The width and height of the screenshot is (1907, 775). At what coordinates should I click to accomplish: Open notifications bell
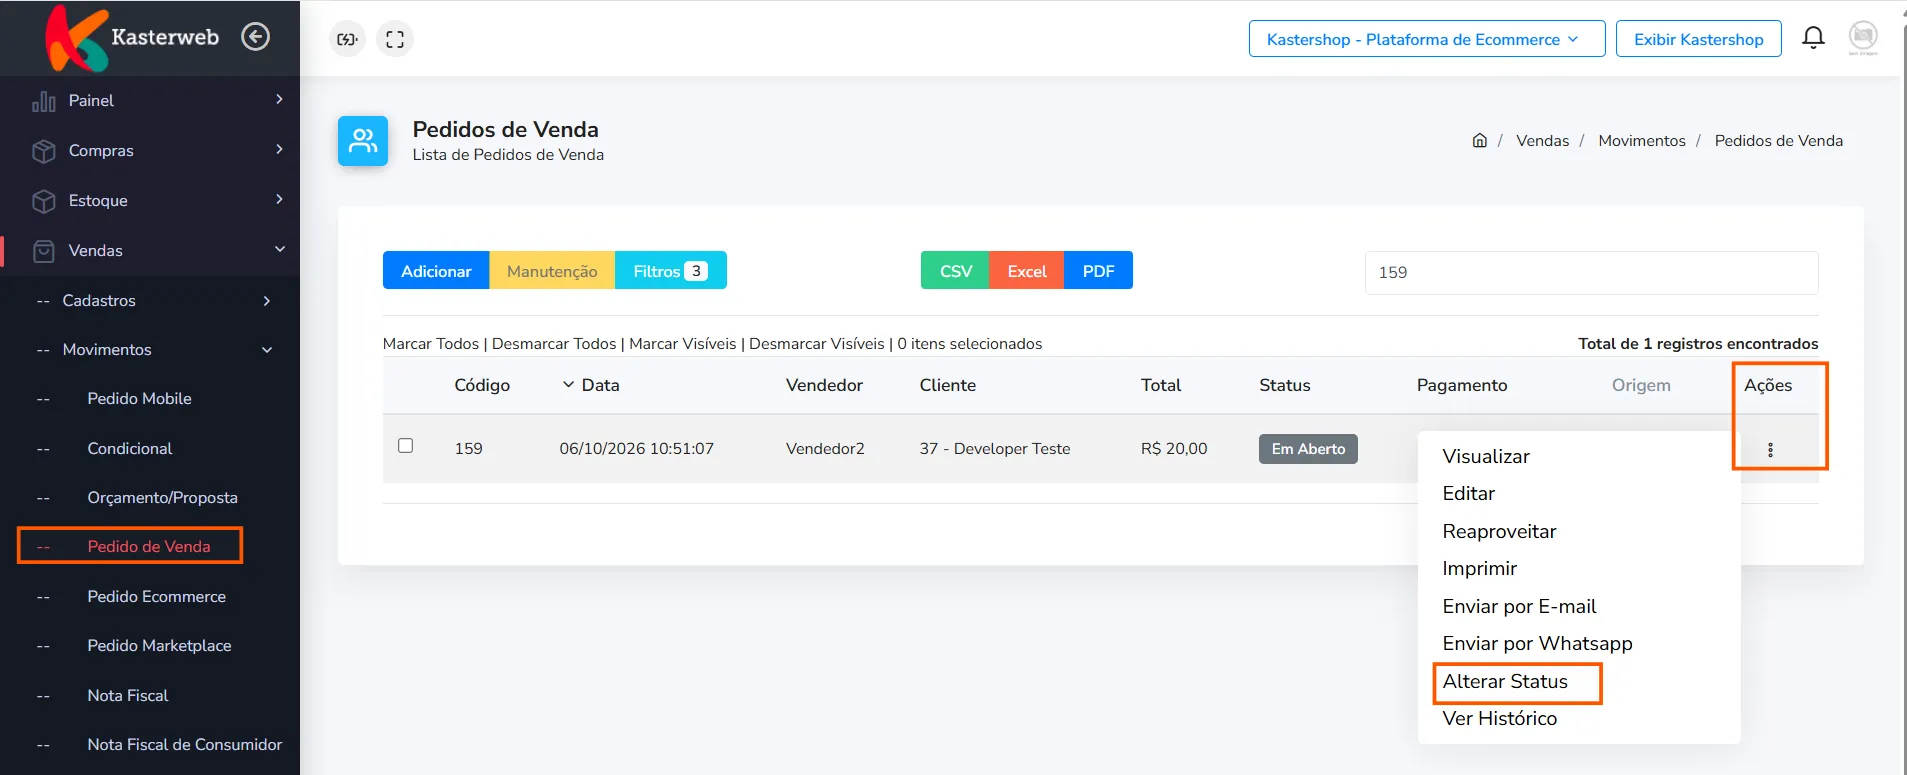1813,38
